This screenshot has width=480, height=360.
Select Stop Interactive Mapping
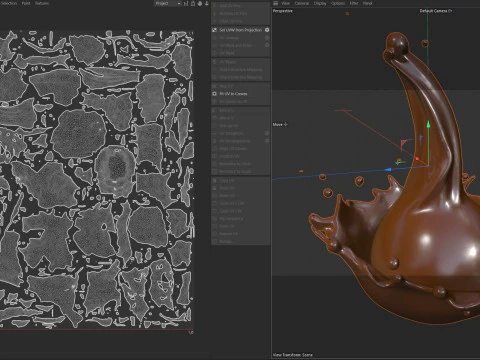click(x=241, y=77)
